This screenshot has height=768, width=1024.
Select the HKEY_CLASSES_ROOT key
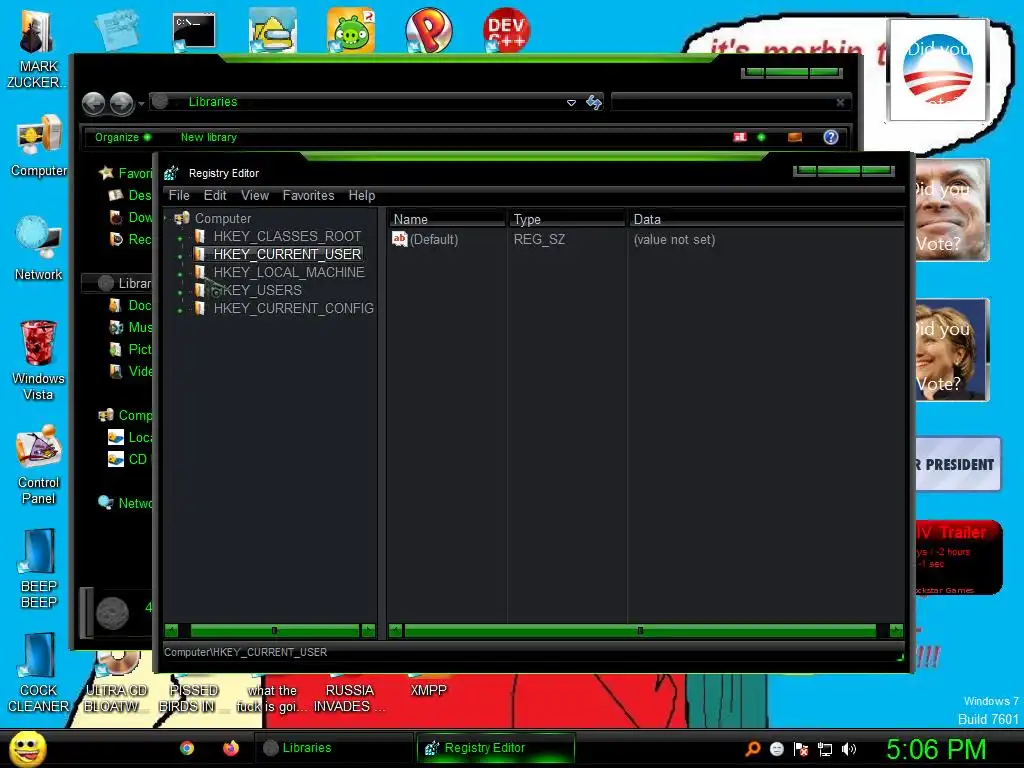[x=287, y=236]
